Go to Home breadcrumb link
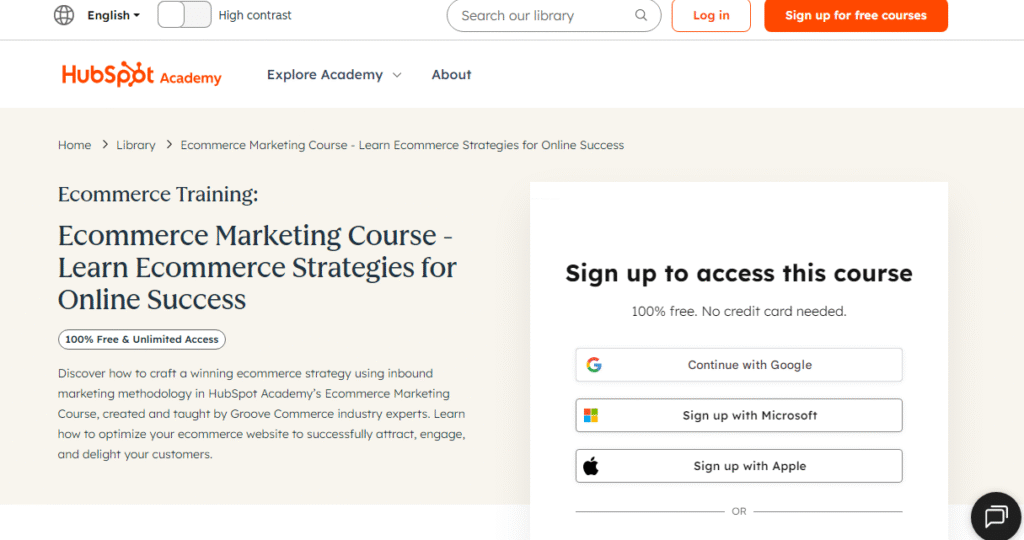1024x540 pixels. coord(74,145)
